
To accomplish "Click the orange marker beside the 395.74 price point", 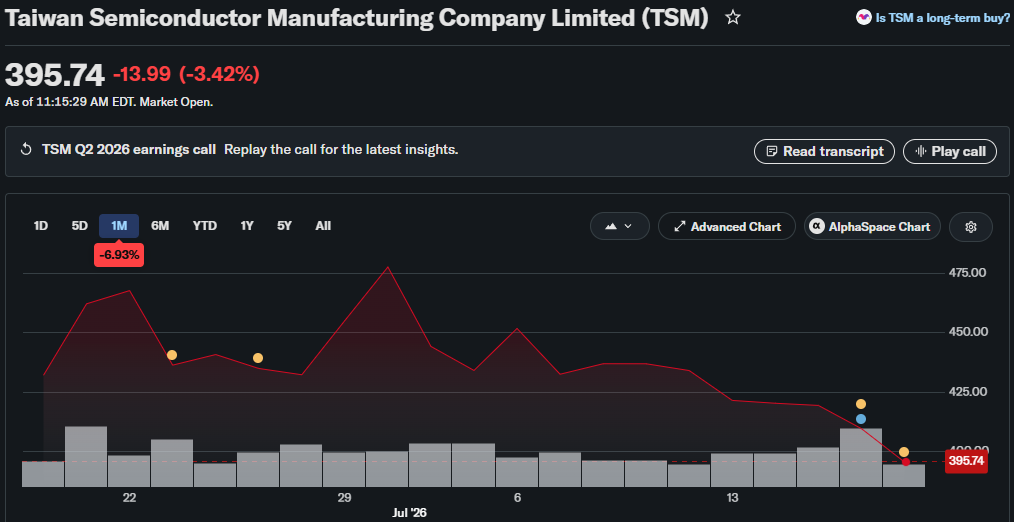I will pos(904,451).
